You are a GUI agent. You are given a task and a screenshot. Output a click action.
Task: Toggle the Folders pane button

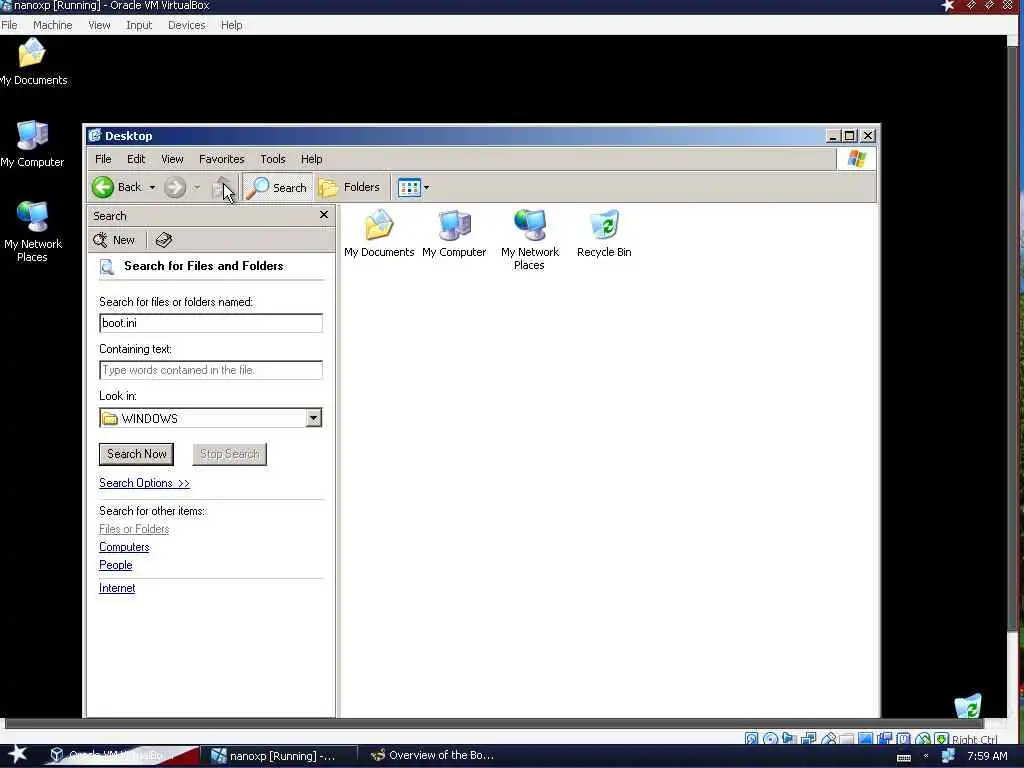click(349, 187)
